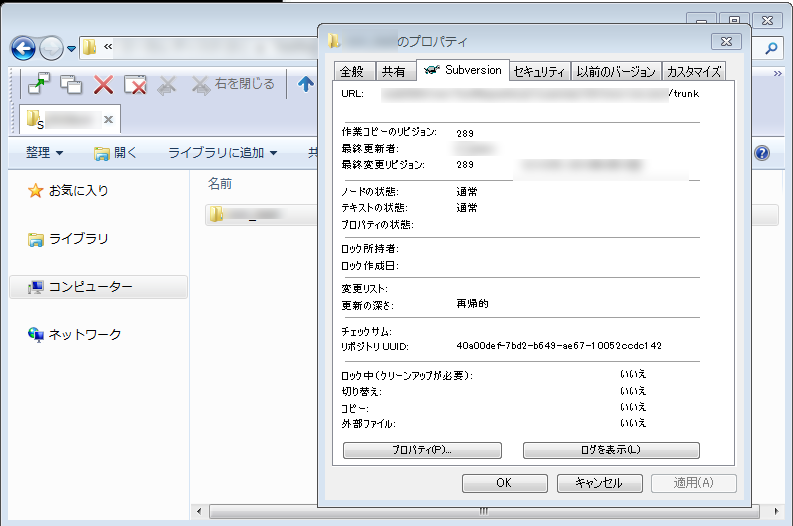Screen dimensions: 793x526
Task: Select the folder tab in tab bar
Action: 70,119
